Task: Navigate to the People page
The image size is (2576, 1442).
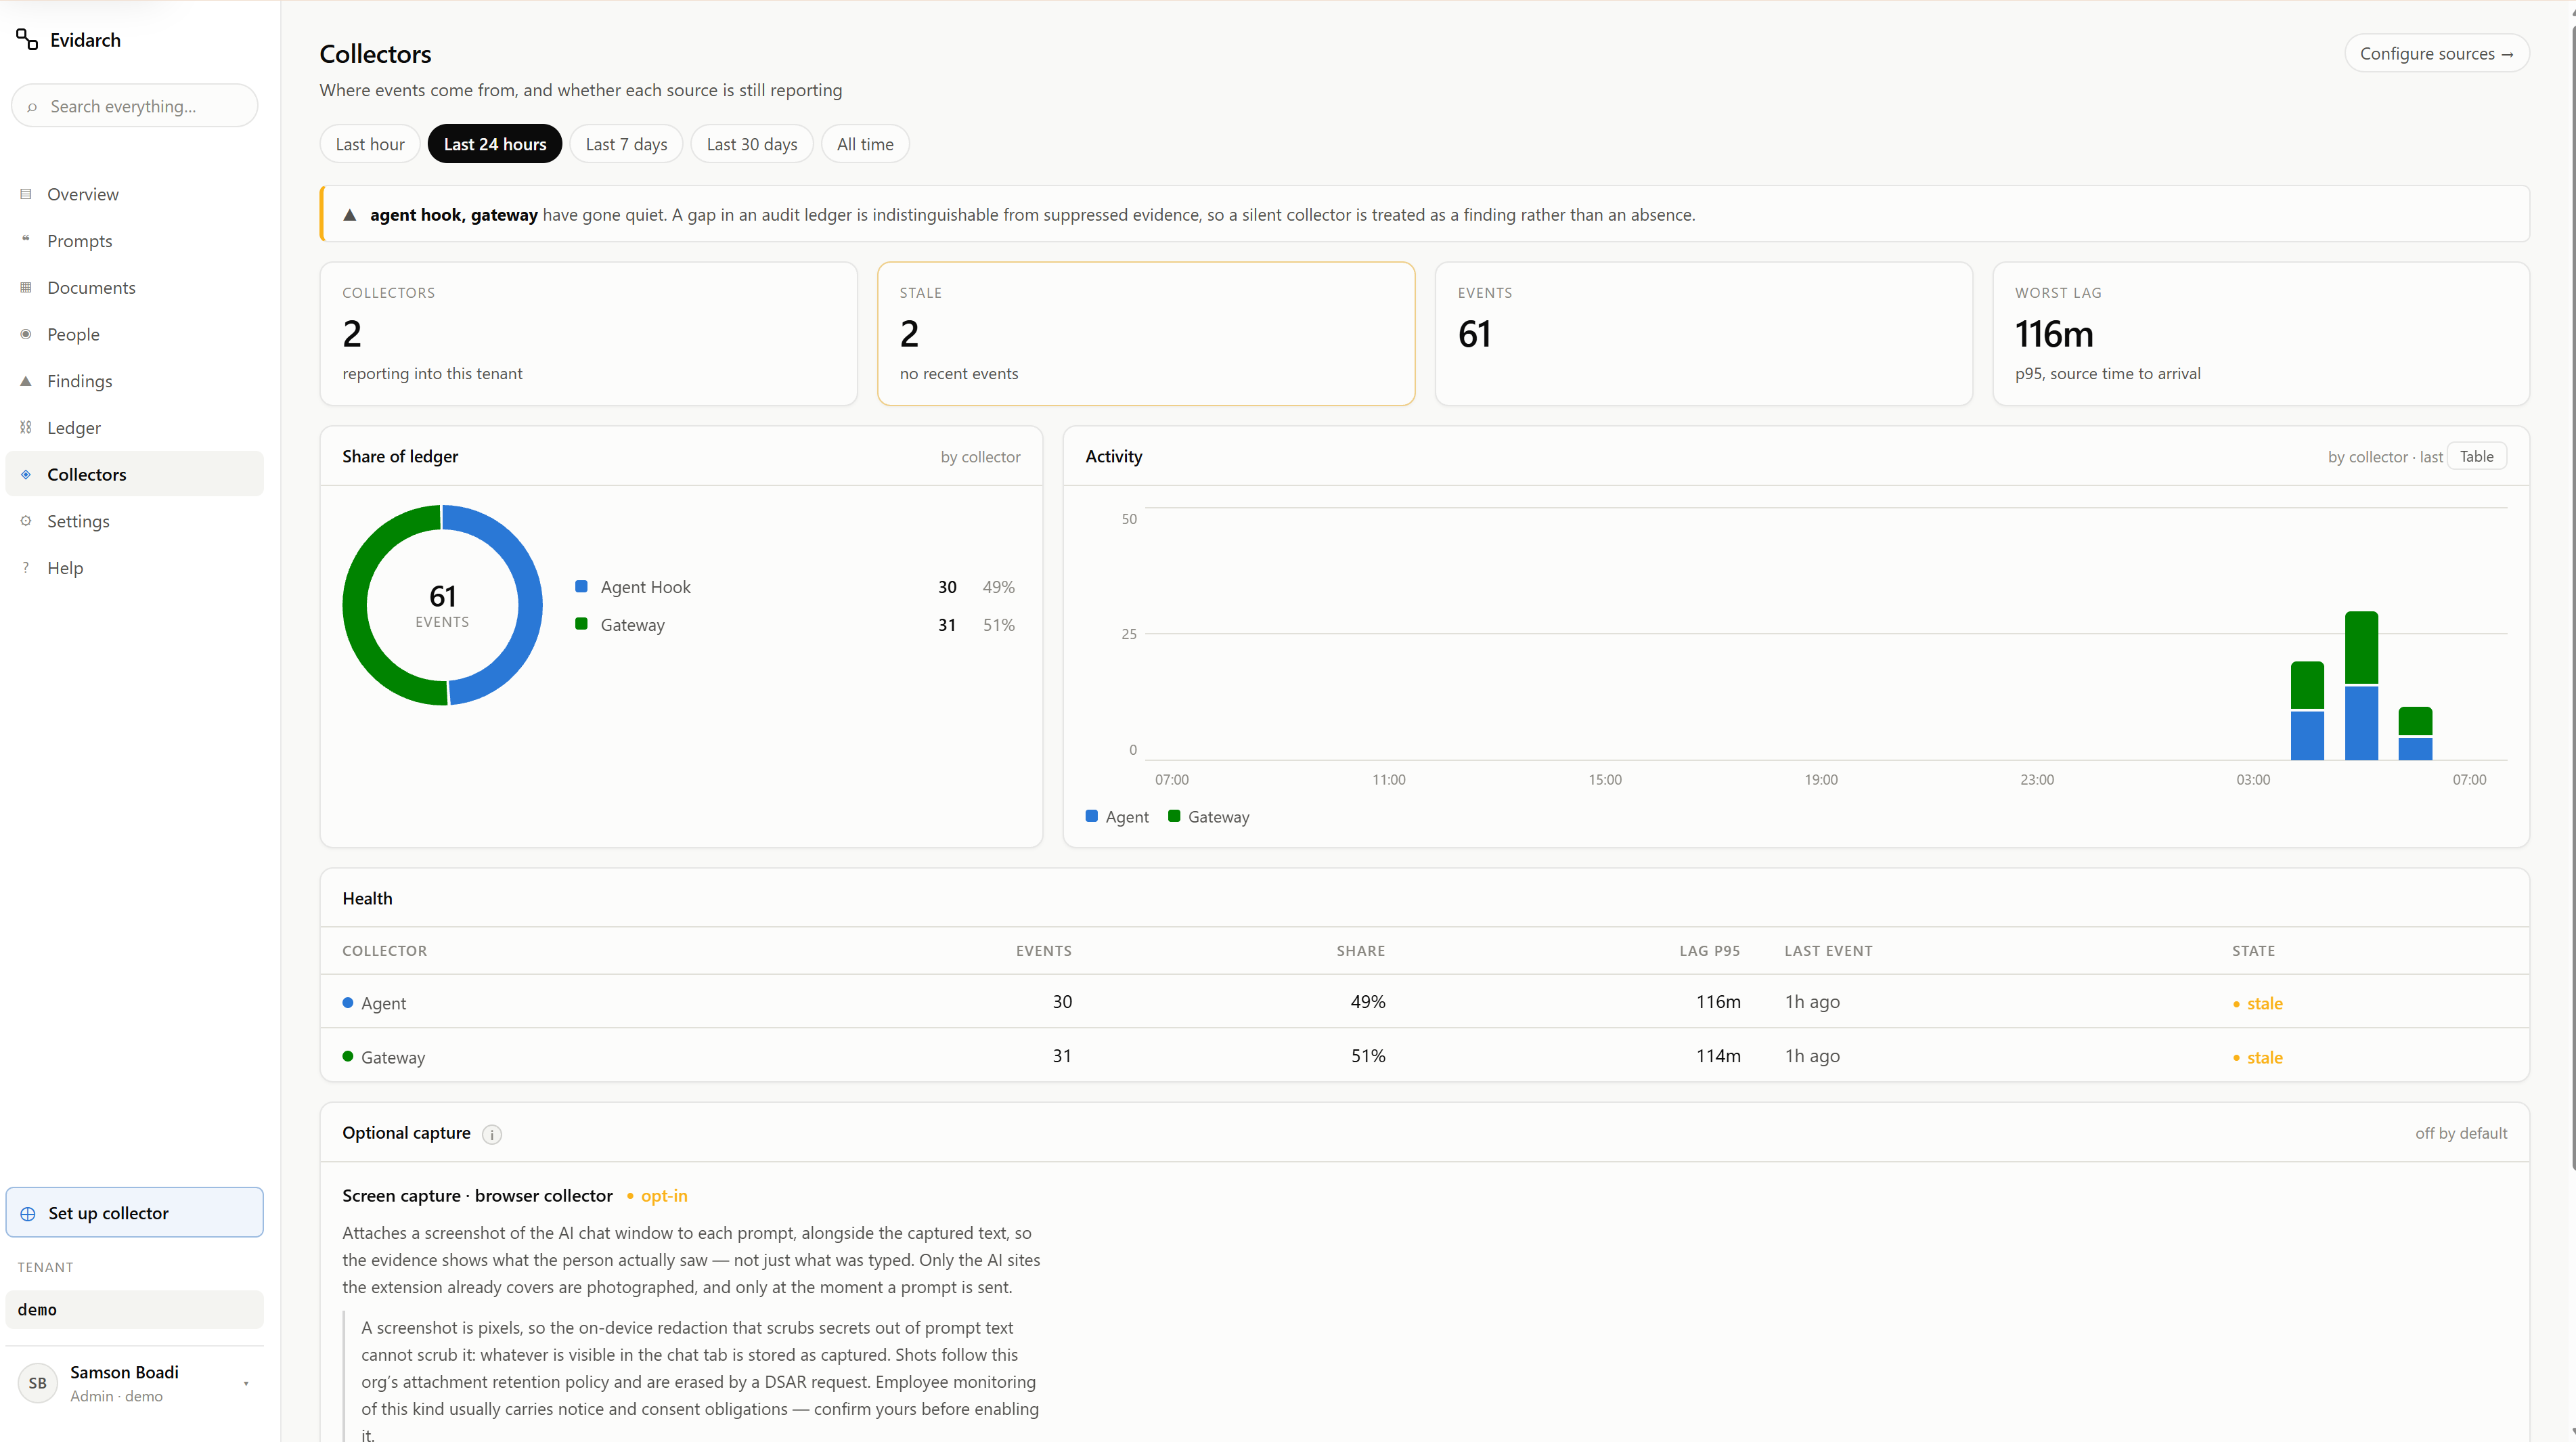Action: (x=135, y=334)
